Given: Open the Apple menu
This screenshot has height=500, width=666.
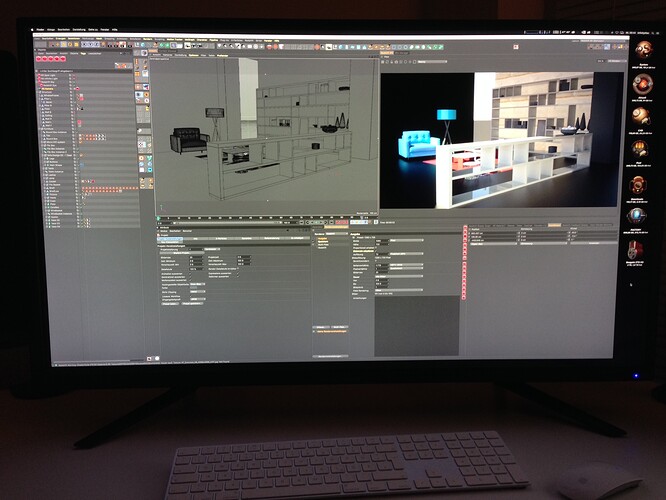Looking at the screenshot, I should point(32,30).
